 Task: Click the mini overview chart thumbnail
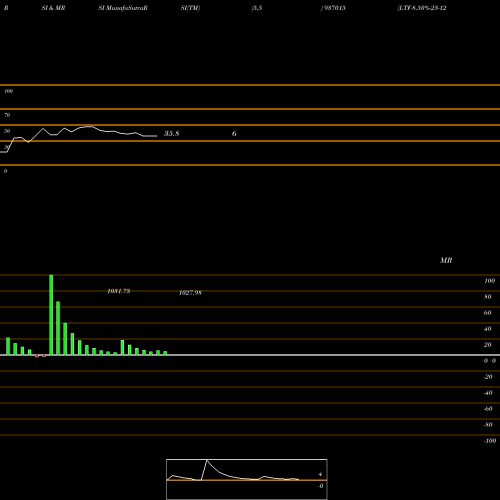pyautogui.click(x=247, y=479)
